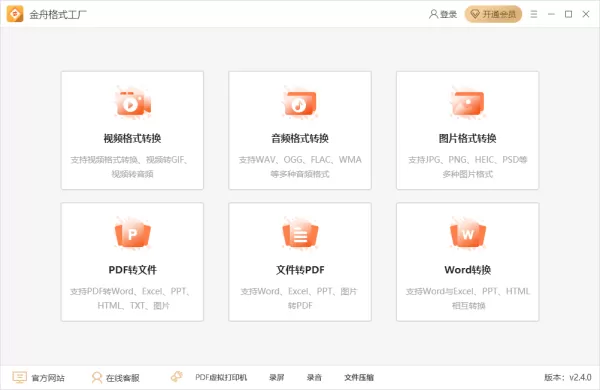Click the printer icon beside PDF虚拟打印机
The width and height of the screenshot is (600, 390).
[176, 377]
